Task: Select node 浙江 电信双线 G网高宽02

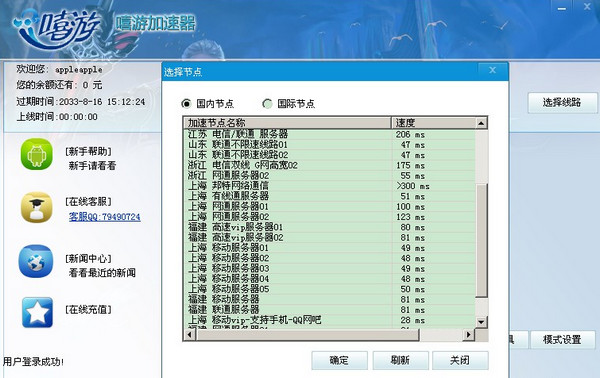Action: click(330, 165)
